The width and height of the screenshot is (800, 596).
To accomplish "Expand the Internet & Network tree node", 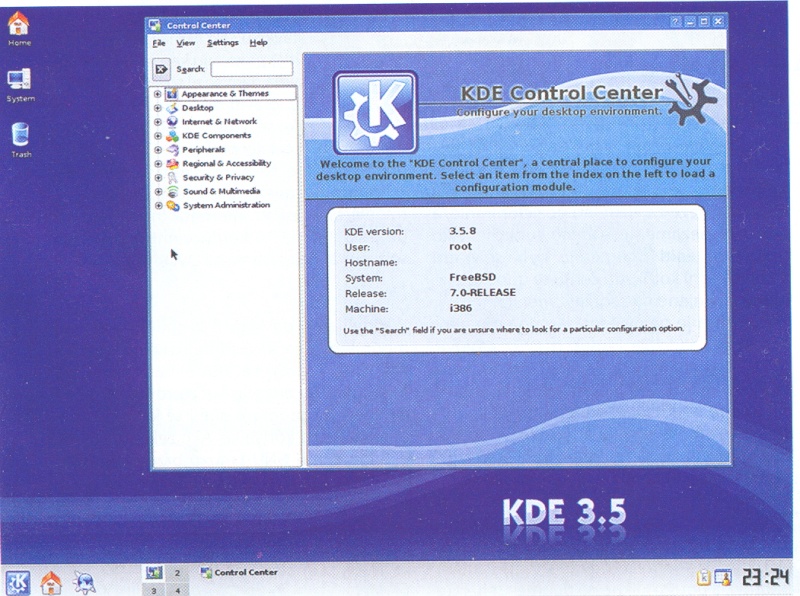I will point(158,122).
